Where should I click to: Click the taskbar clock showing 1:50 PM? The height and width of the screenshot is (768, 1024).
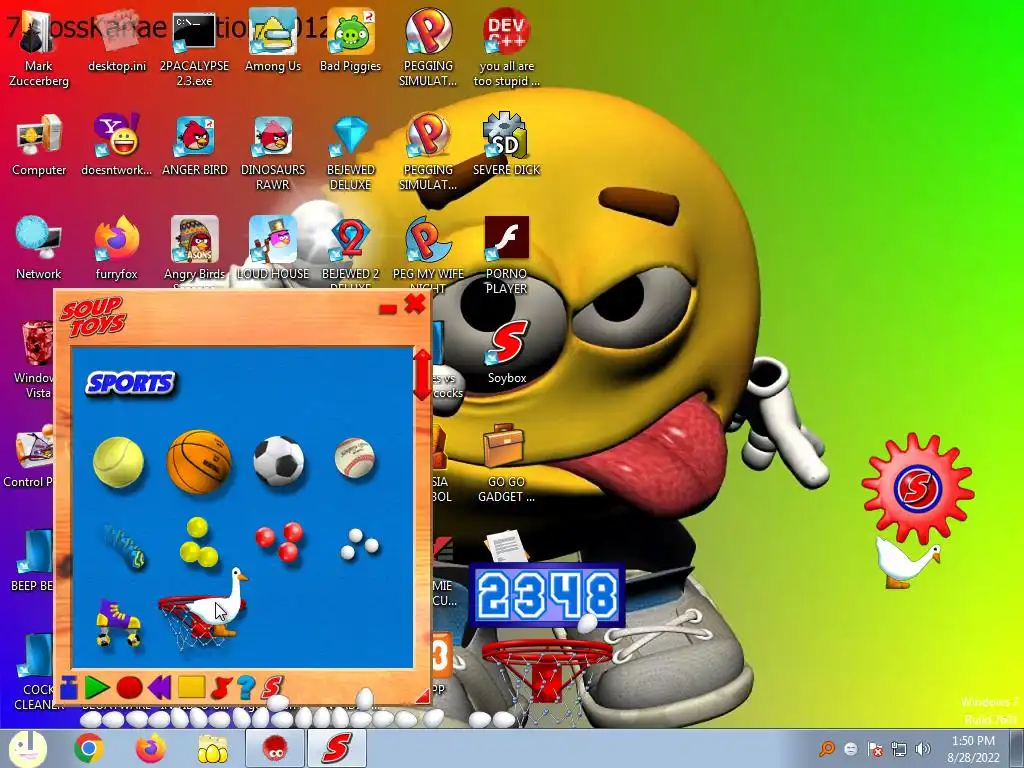coord(973,749)
